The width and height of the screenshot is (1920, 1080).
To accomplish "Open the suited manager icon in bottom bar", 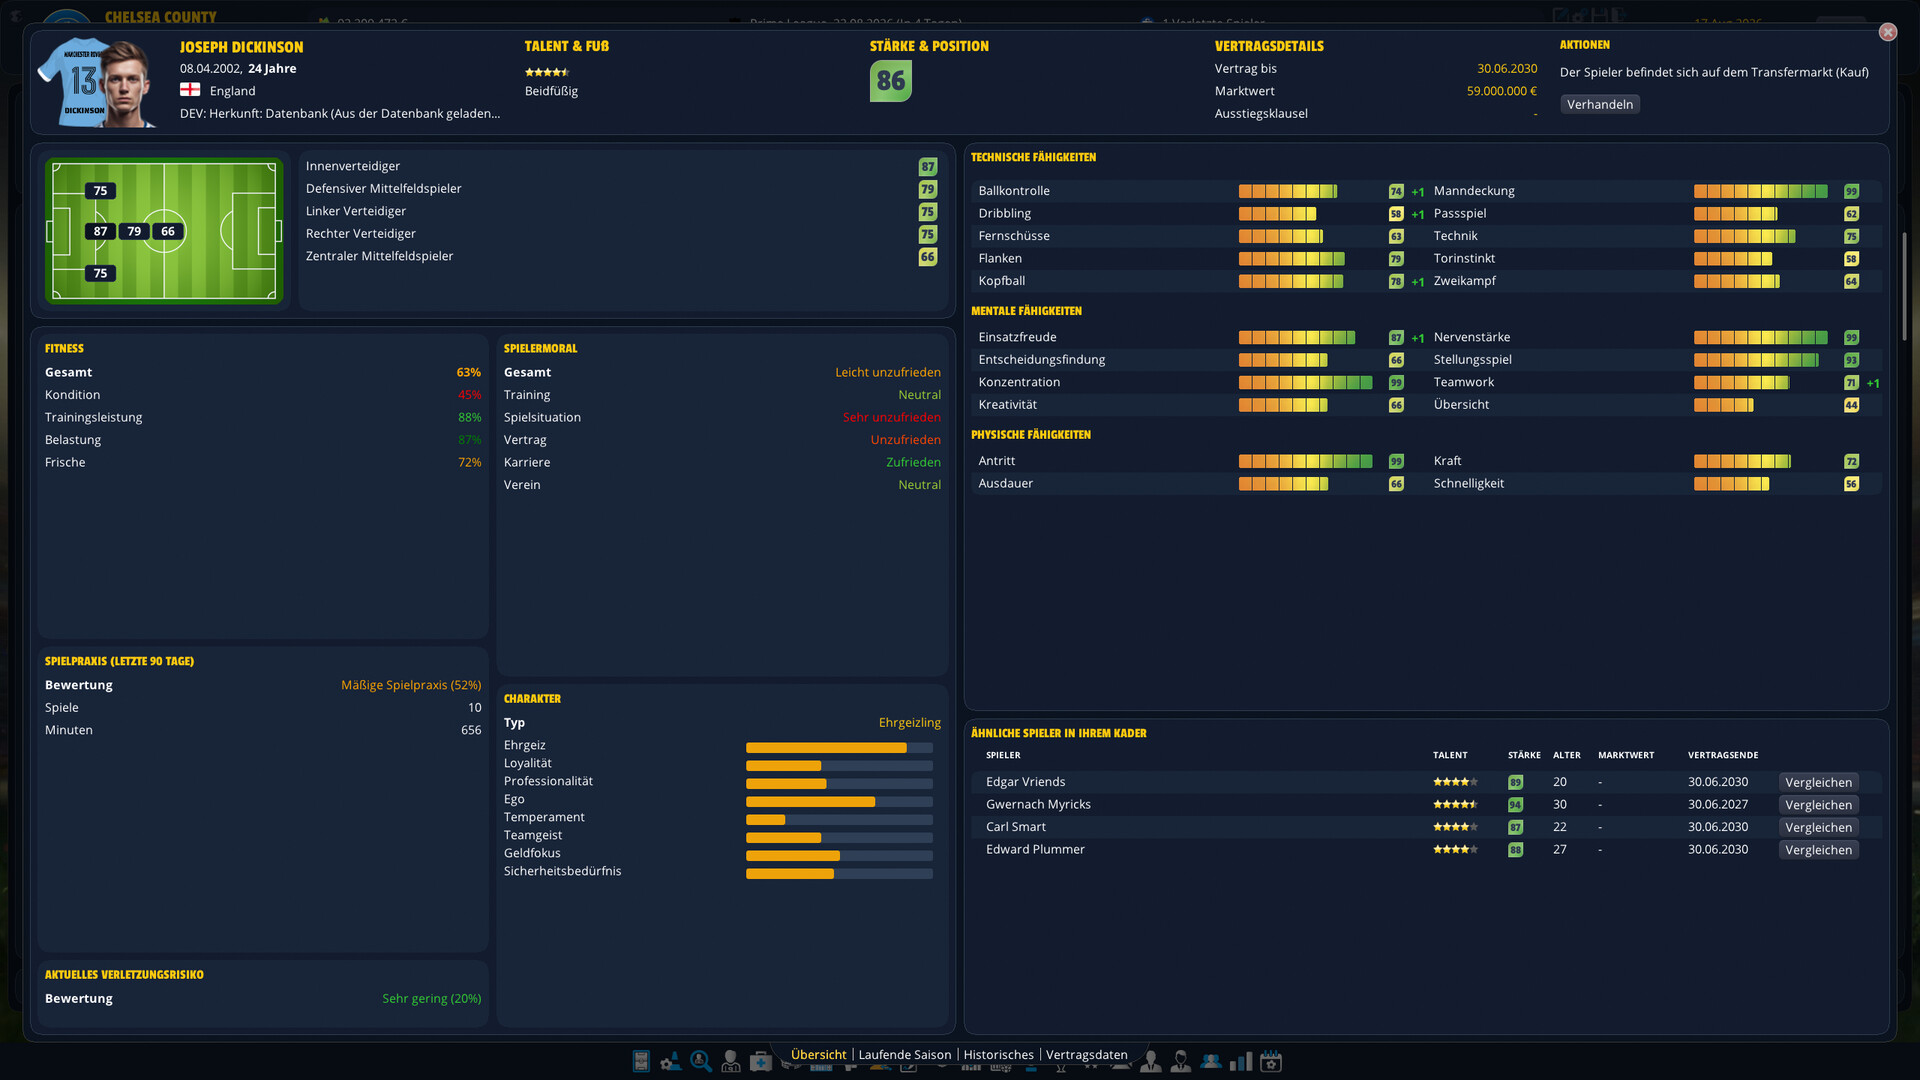I will (1151, 1061).
